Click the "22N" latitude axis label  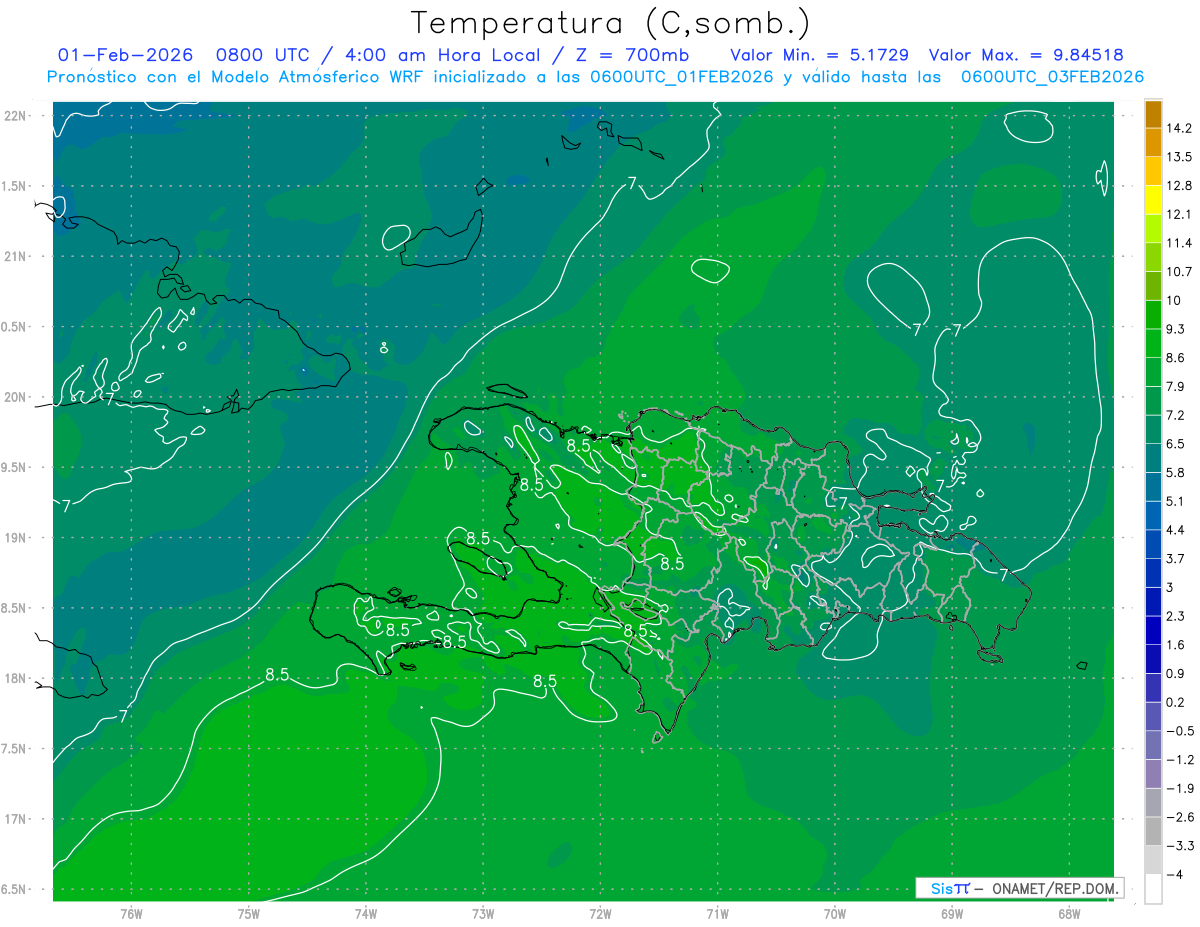pyautogui.click(x=16, y=116)
